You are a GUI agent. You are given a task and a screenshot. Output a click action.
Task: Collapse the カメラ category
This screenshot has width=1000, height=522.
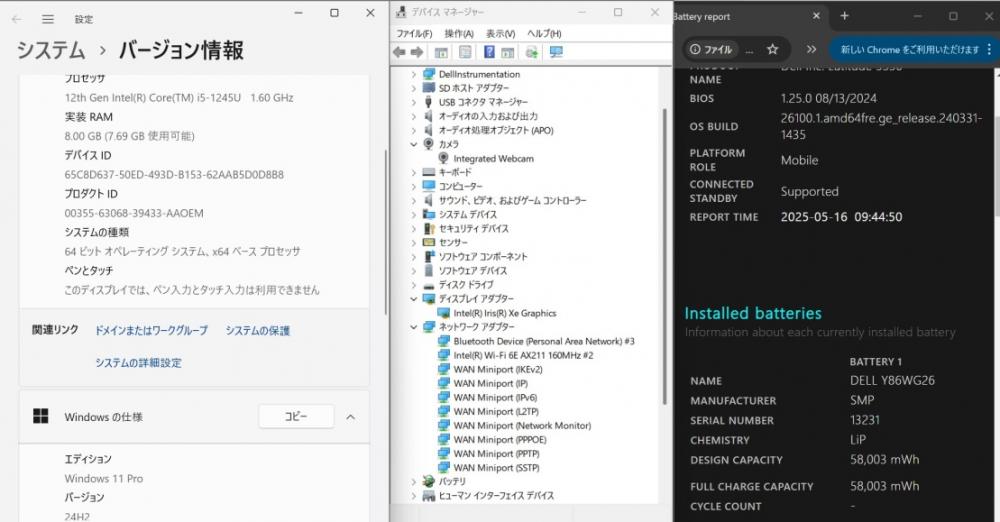coord(414,144)
